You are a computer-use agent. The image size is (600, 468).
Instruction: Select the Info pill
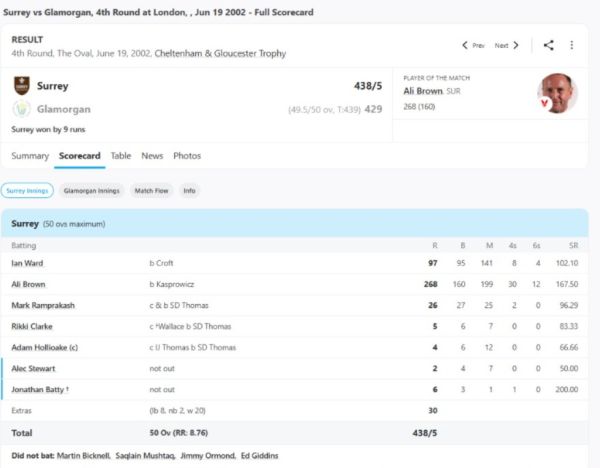189,190
